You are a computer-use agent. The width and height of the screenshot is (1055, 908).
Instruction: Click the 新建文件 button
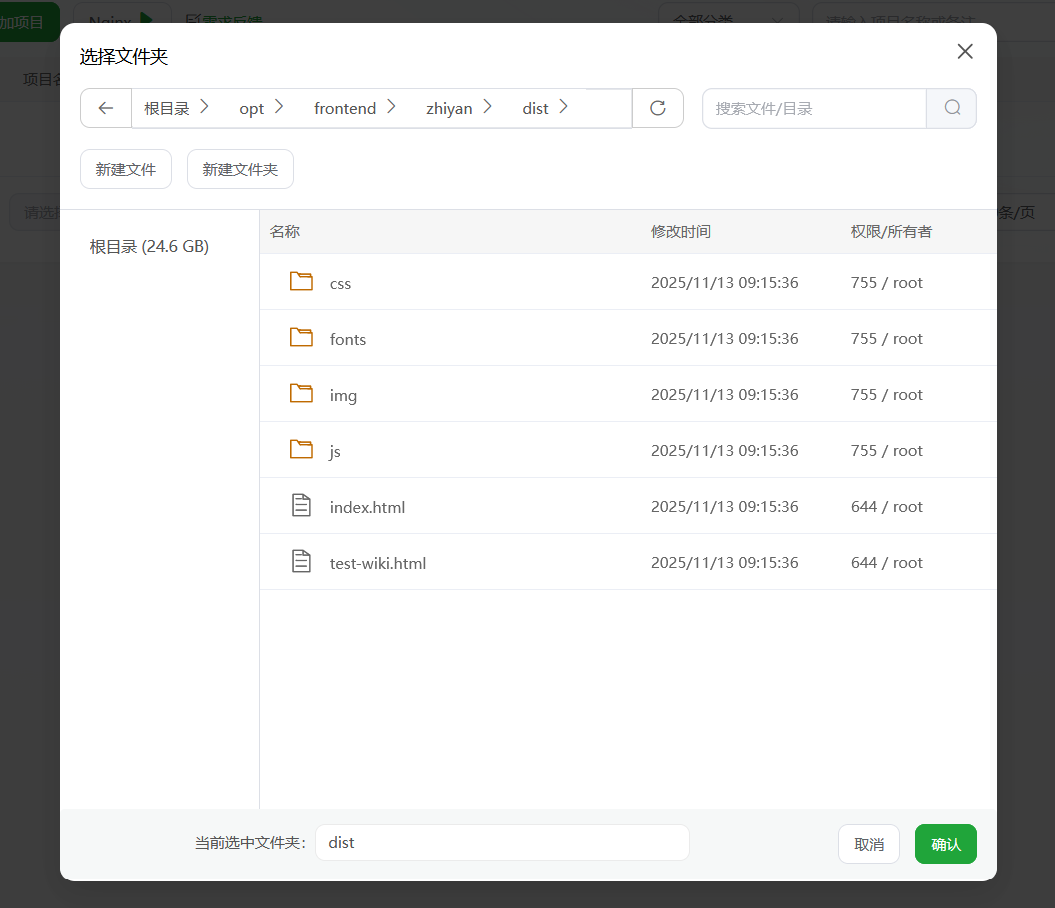(126, 169)
